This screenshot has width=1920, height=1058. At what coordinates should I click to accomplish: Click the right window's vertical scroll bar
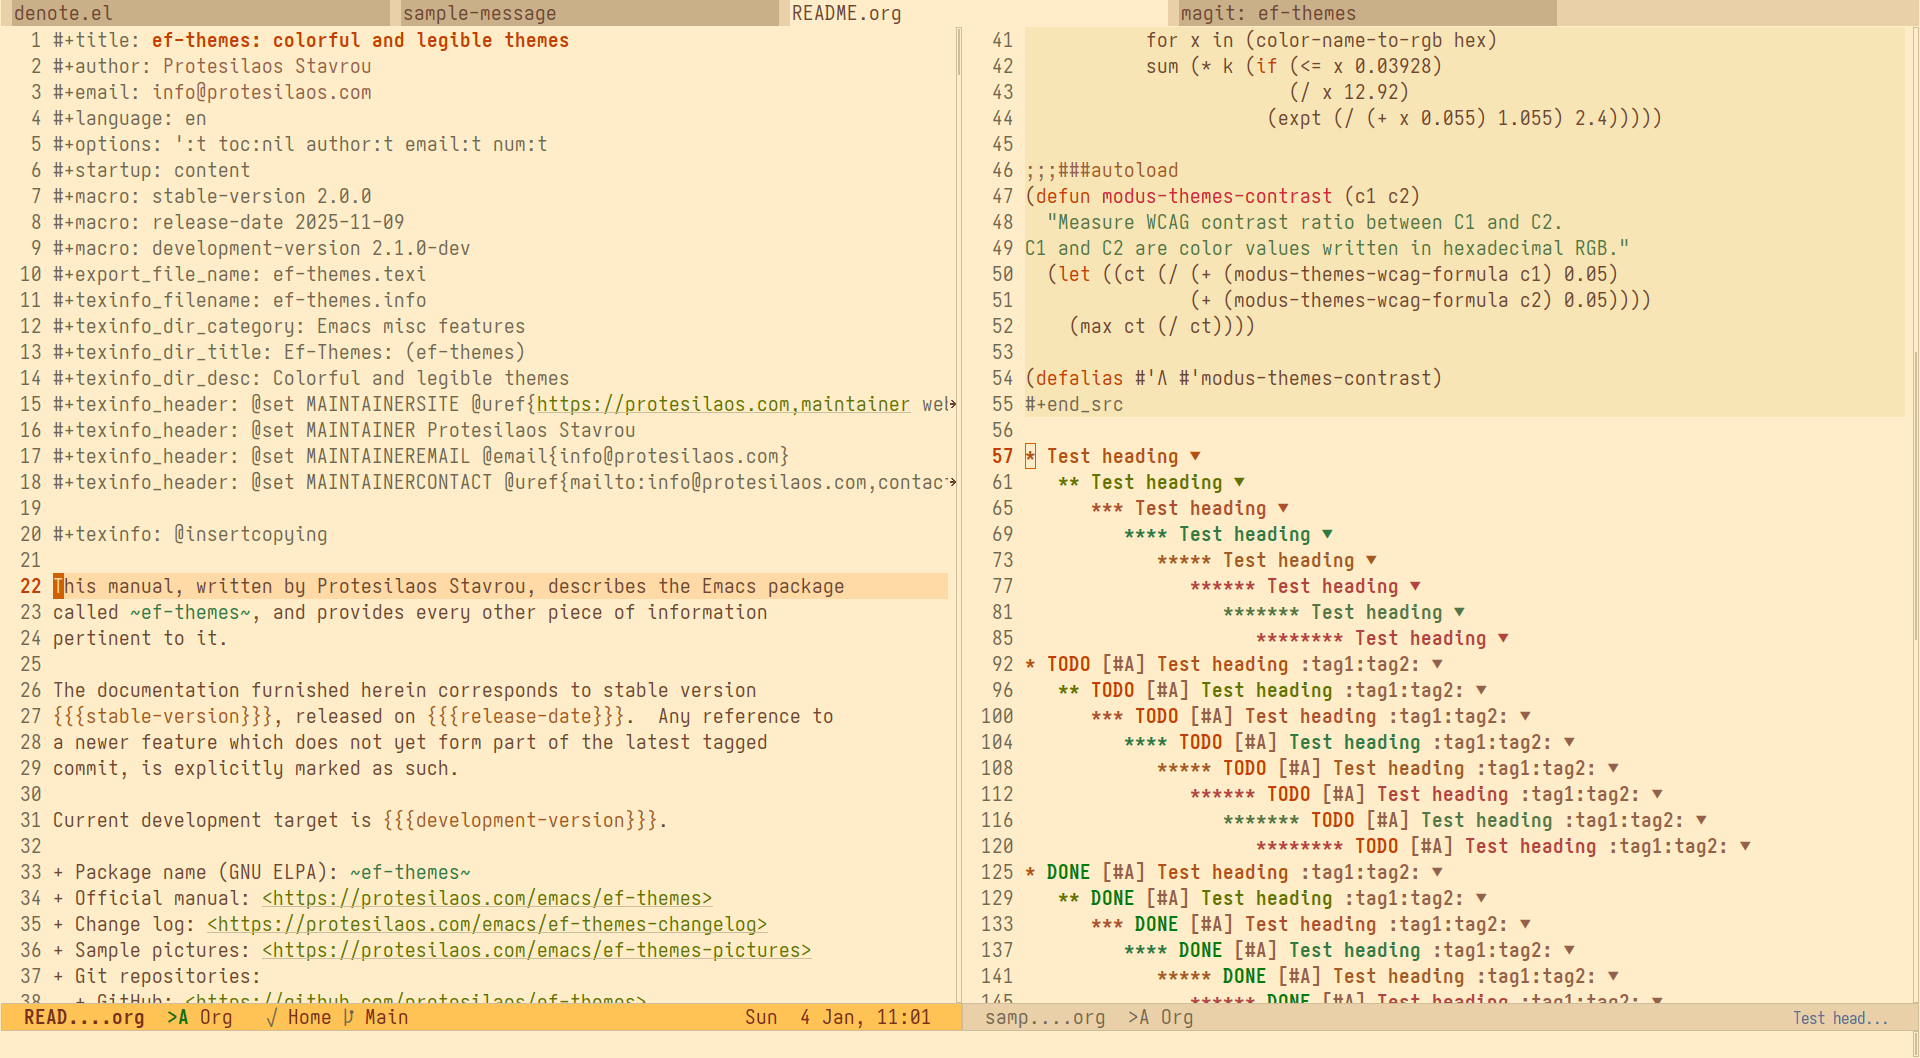[x=1914, y=500]
